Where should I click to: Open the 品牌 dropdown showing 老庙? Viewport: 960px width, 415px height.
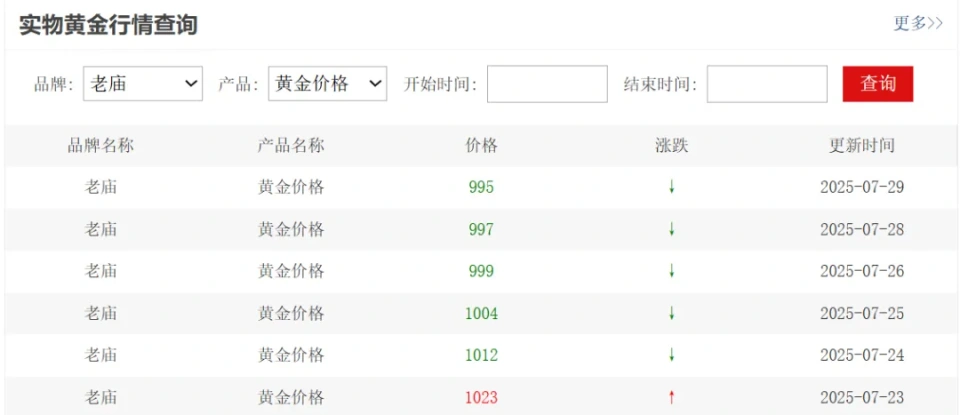pos(143,84)
